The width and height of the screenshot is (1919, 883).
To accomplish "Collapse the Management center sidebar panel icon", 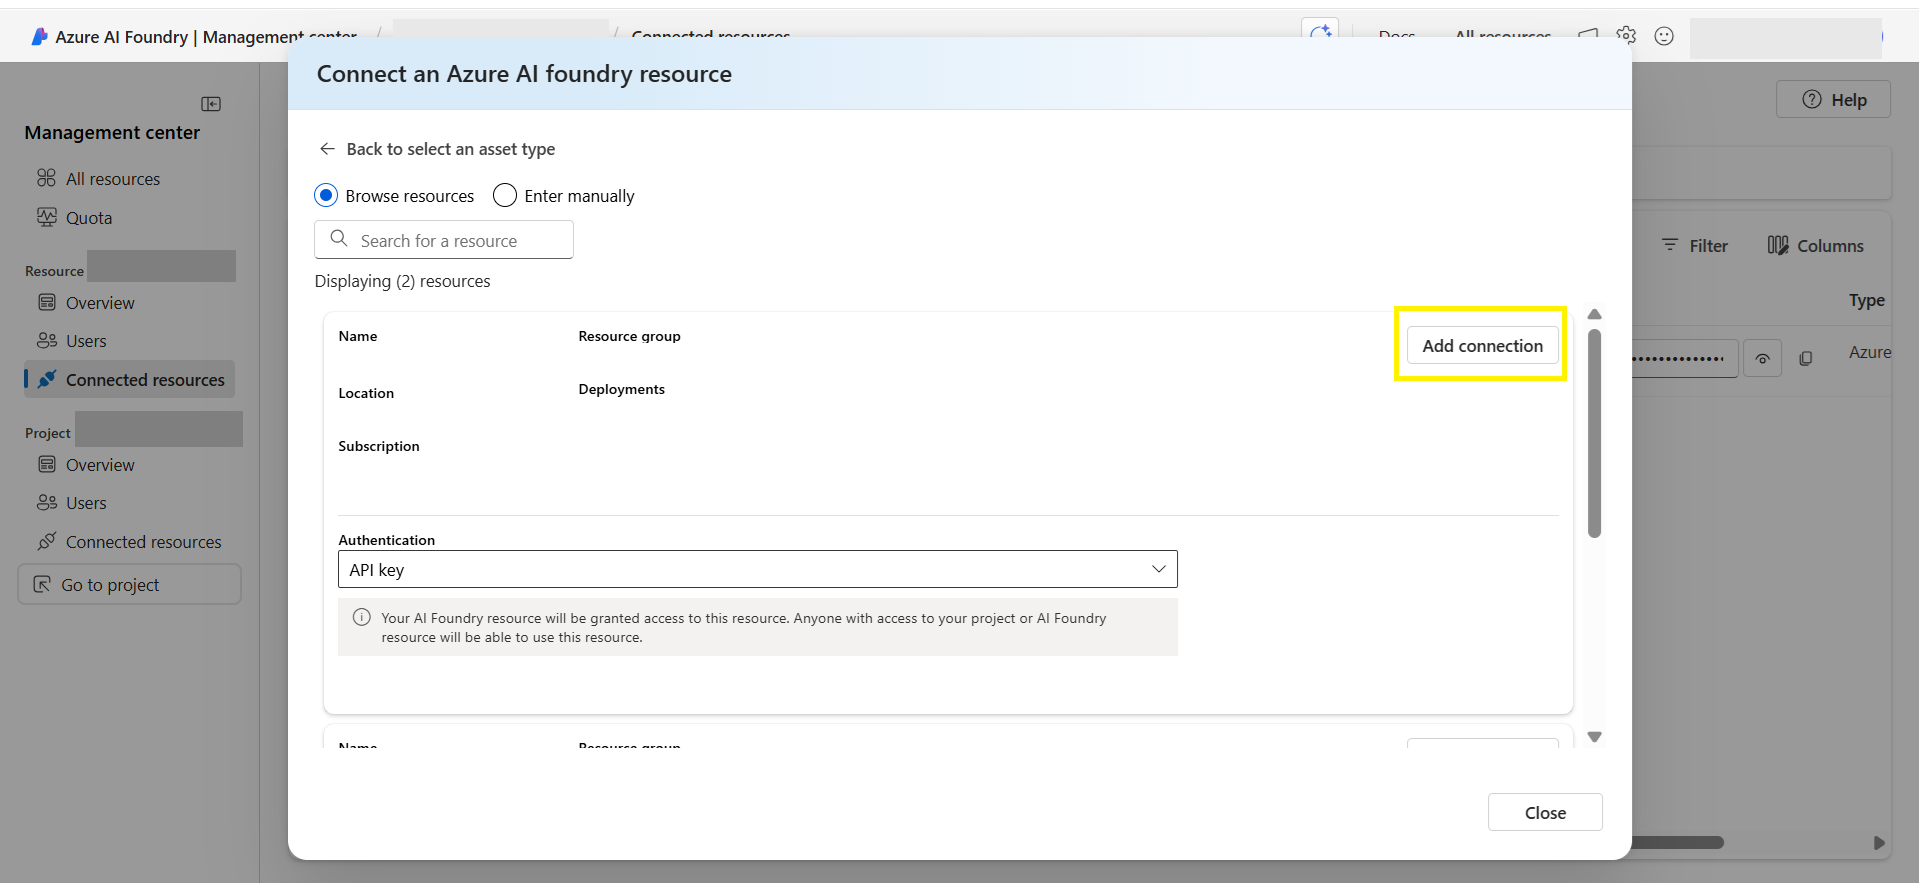I will click(x=211, y=104).
